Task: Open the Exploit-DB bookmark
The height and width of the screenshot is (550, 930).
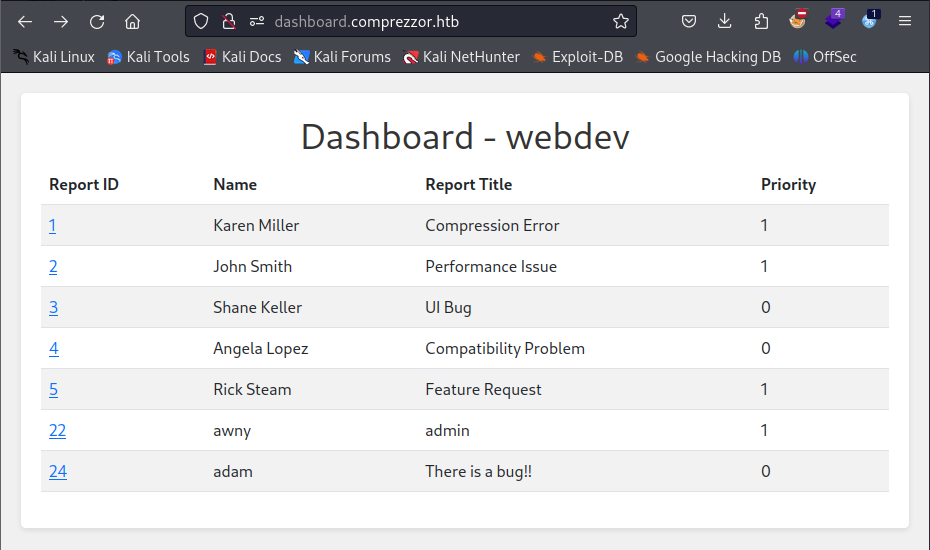Action: point(578,57)
